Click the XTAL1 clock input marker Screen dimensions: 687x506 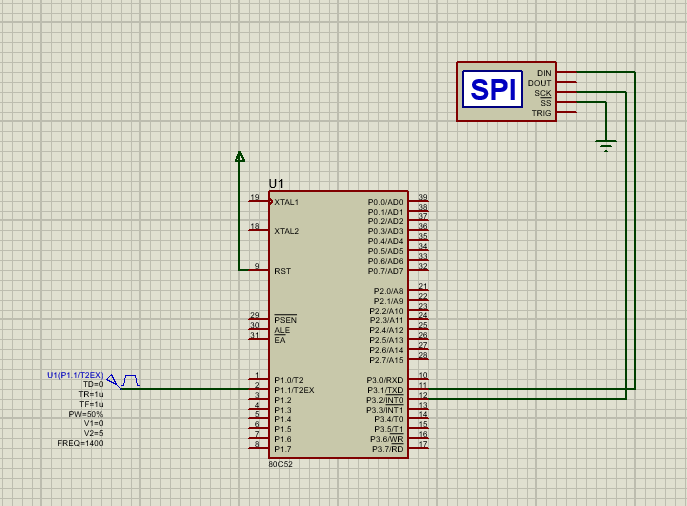[x=271, y=202]
